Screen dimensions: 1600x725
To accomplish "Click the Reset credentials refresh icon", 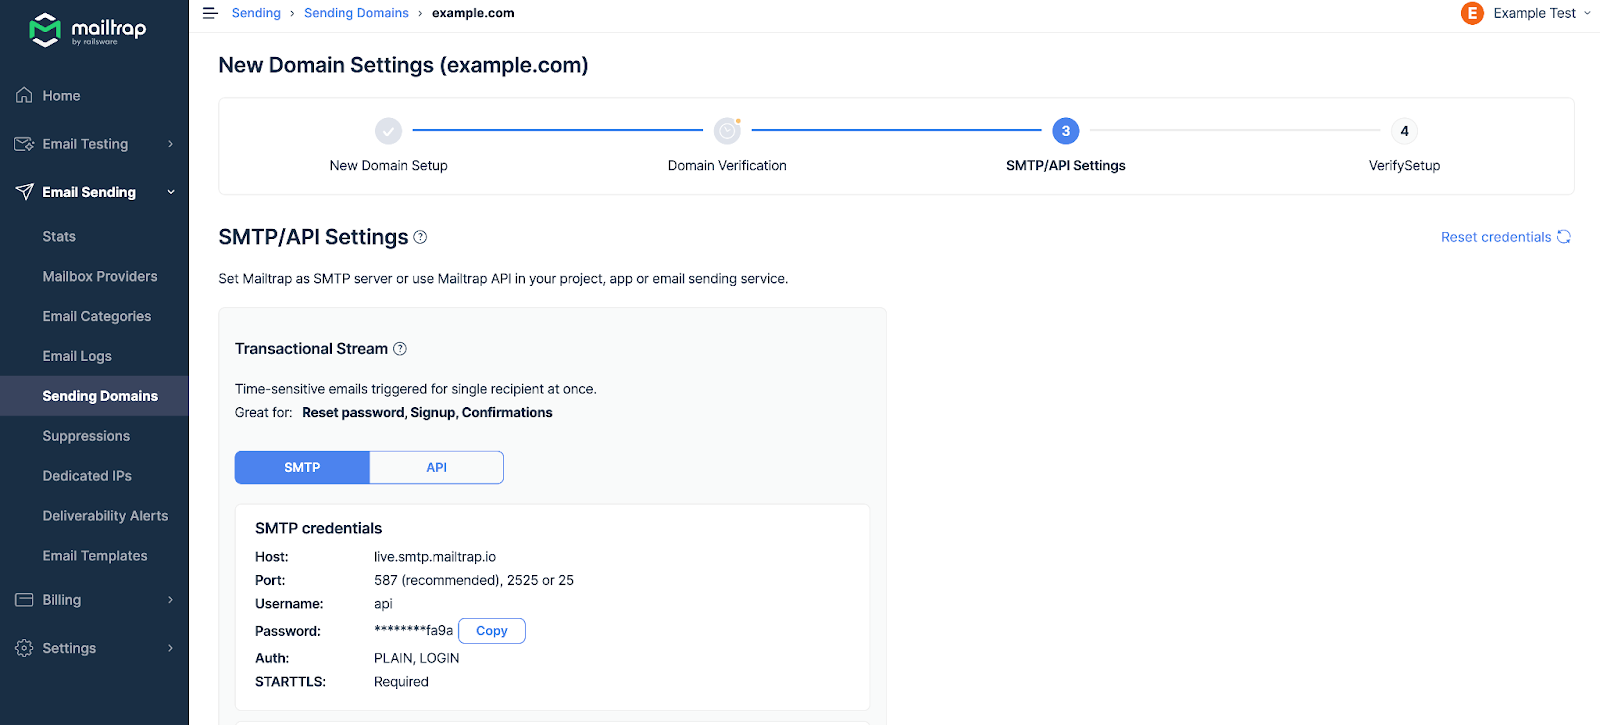I will pyautogui.click(x=1564, y=237).
